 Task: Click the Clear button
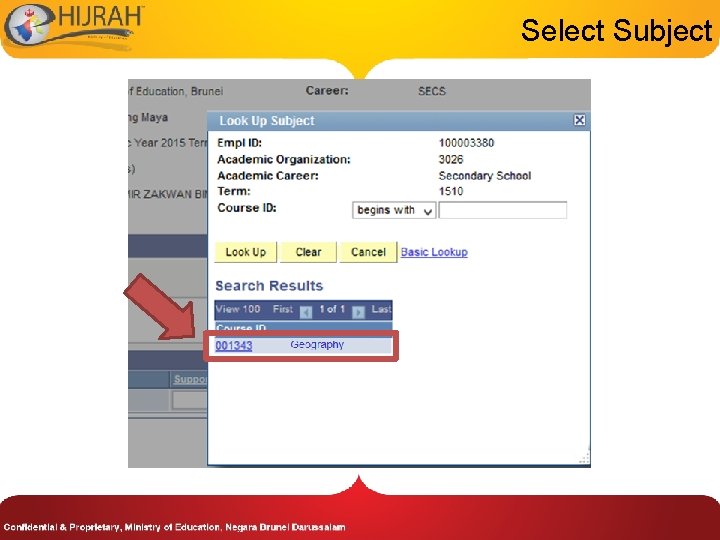point(308,252)
